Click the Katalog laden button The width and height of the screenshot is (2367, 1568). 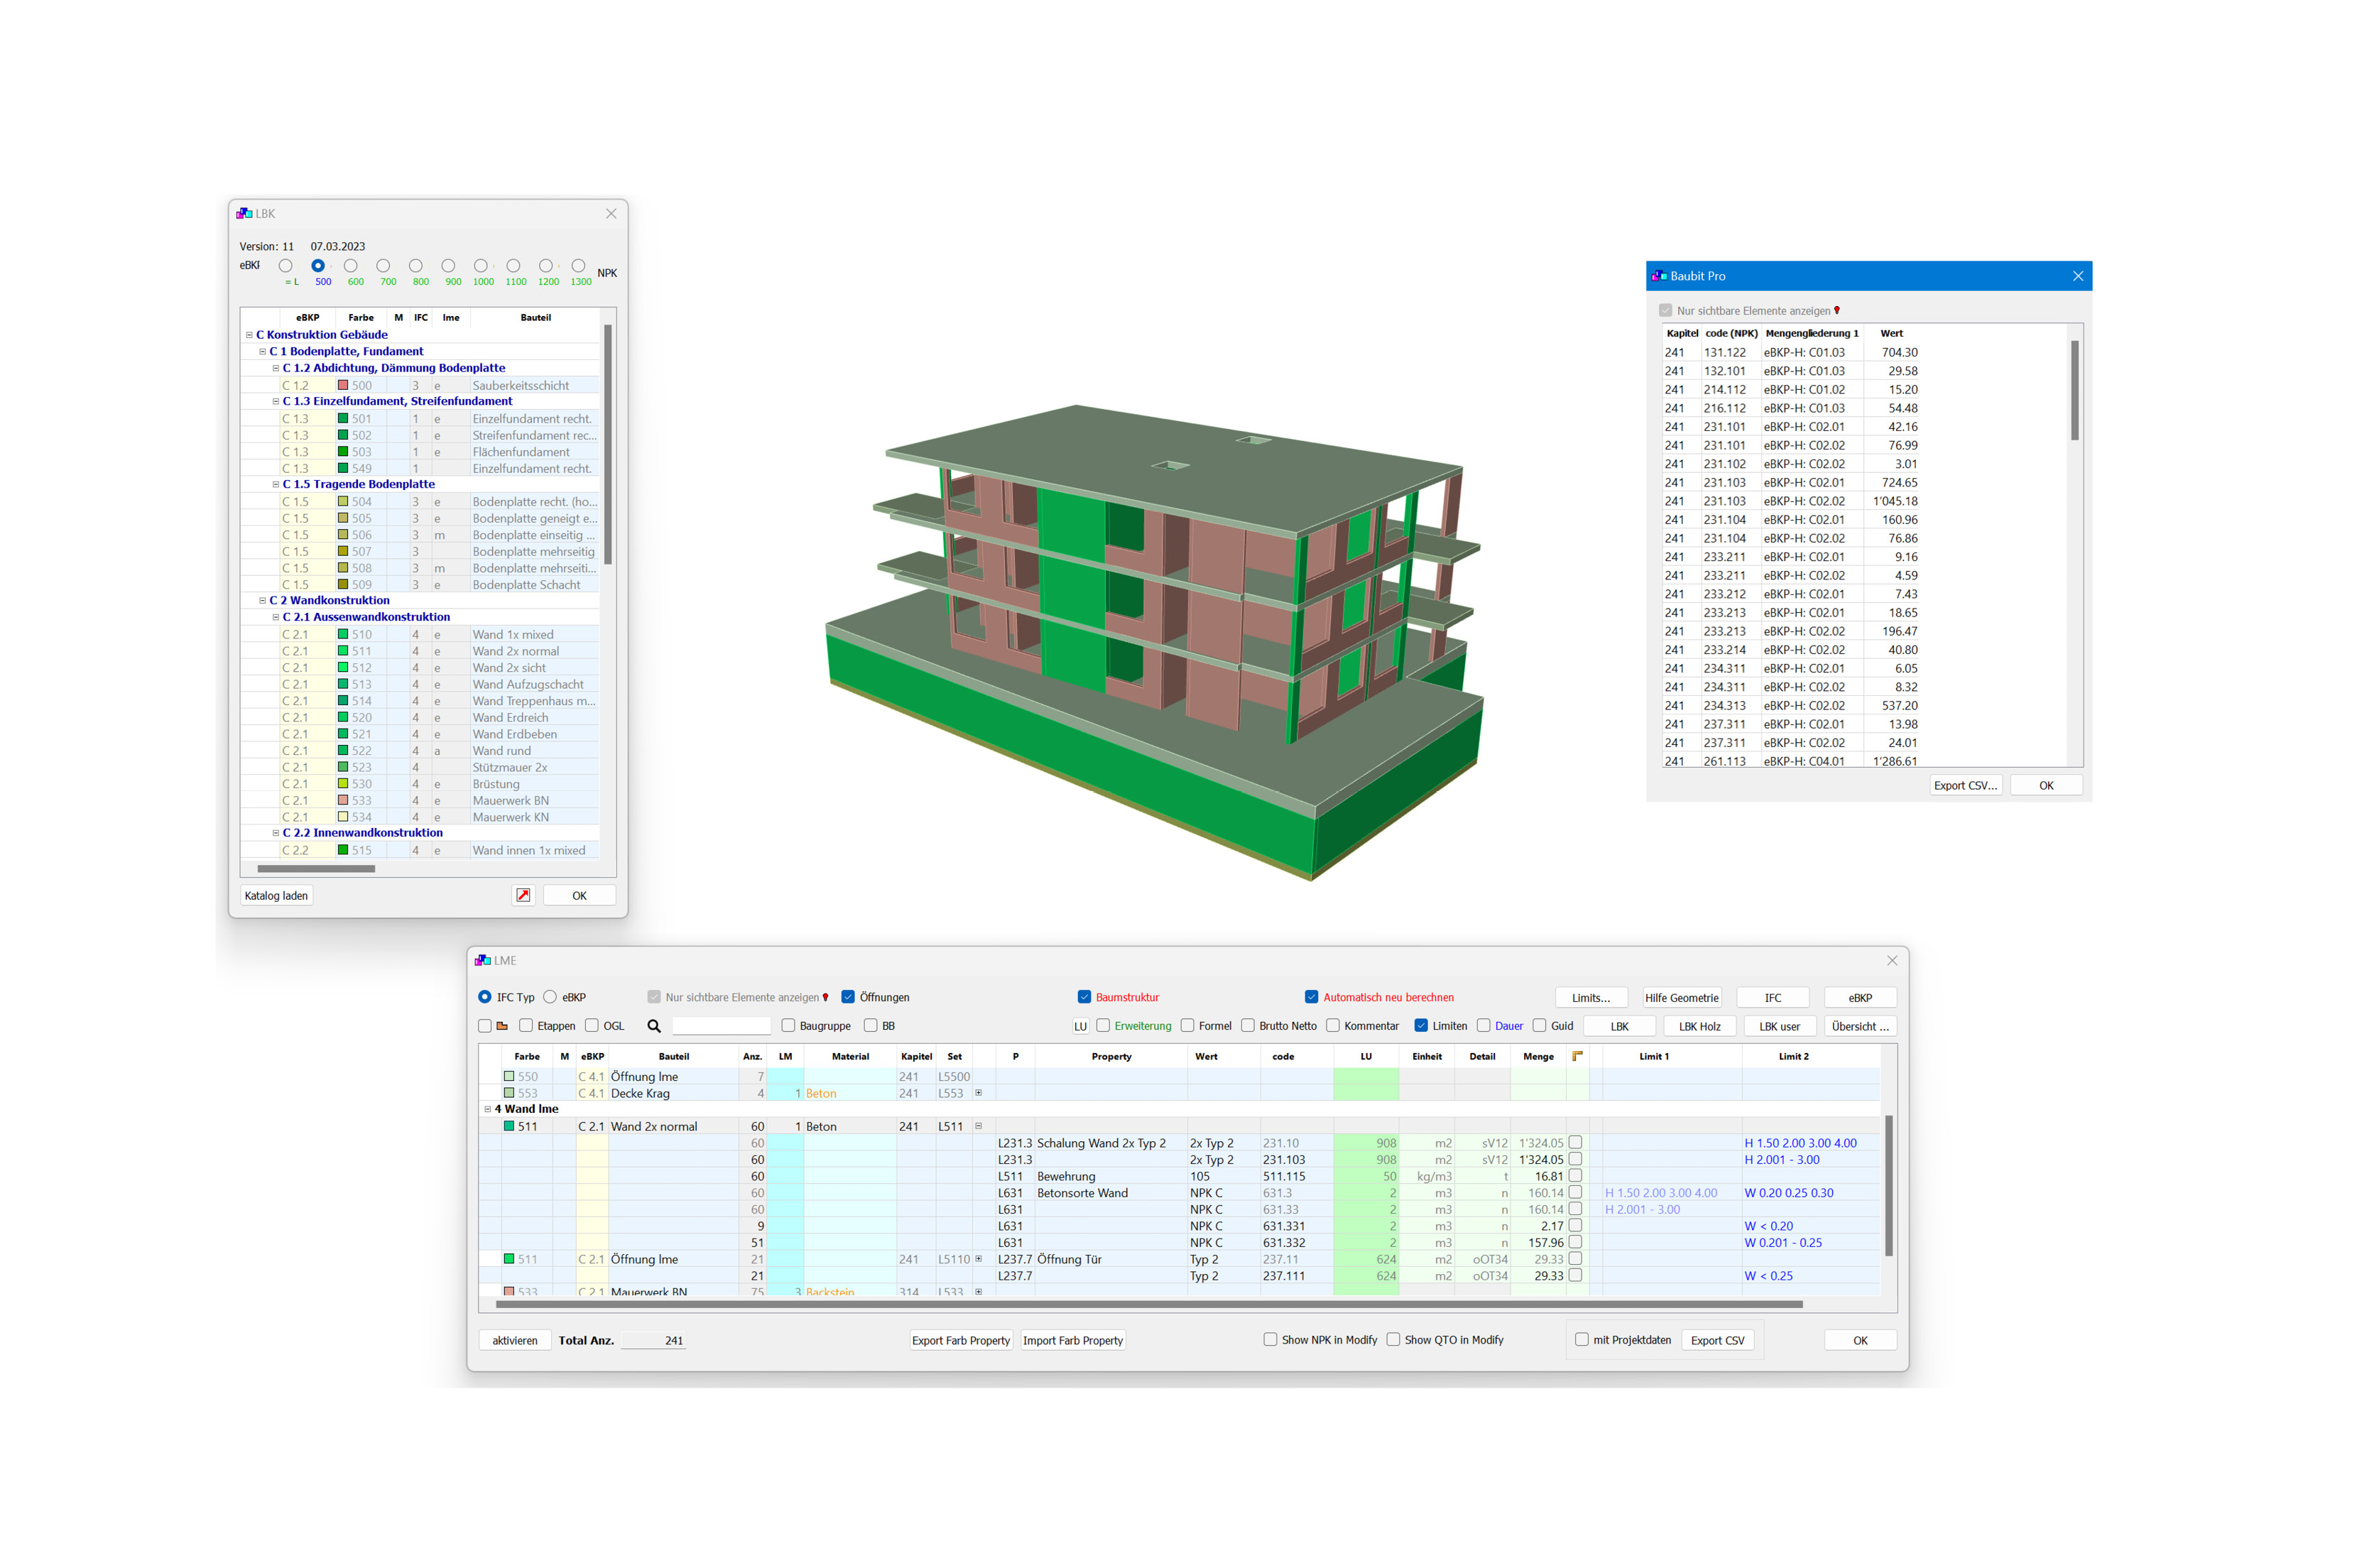click(x=276, y=895)
